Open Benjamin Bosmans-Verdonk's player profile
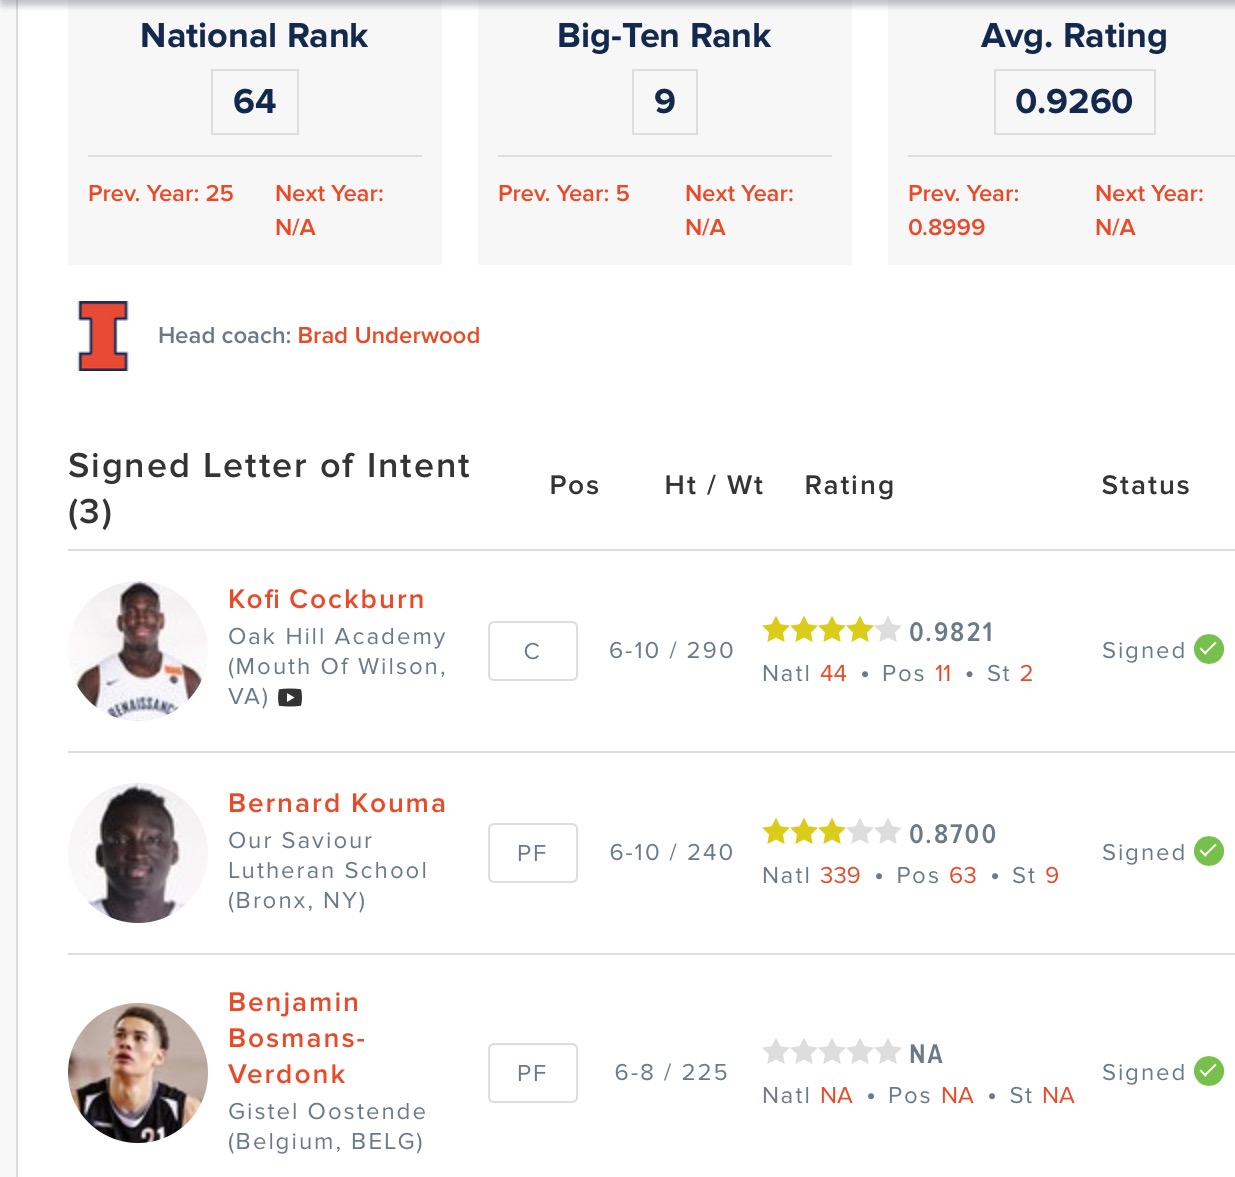 [x=295, y=1038]
